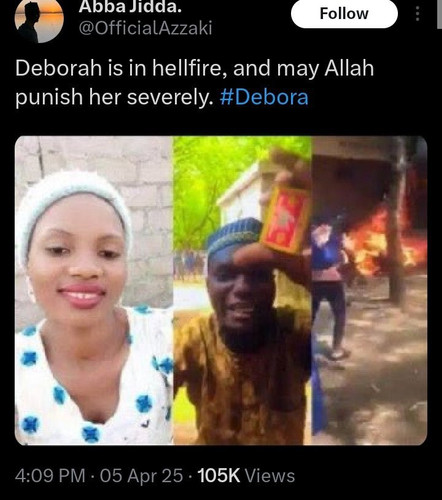Open the right photo showing the fire
The width and height of the screenshot is (442, 500).
369,290
